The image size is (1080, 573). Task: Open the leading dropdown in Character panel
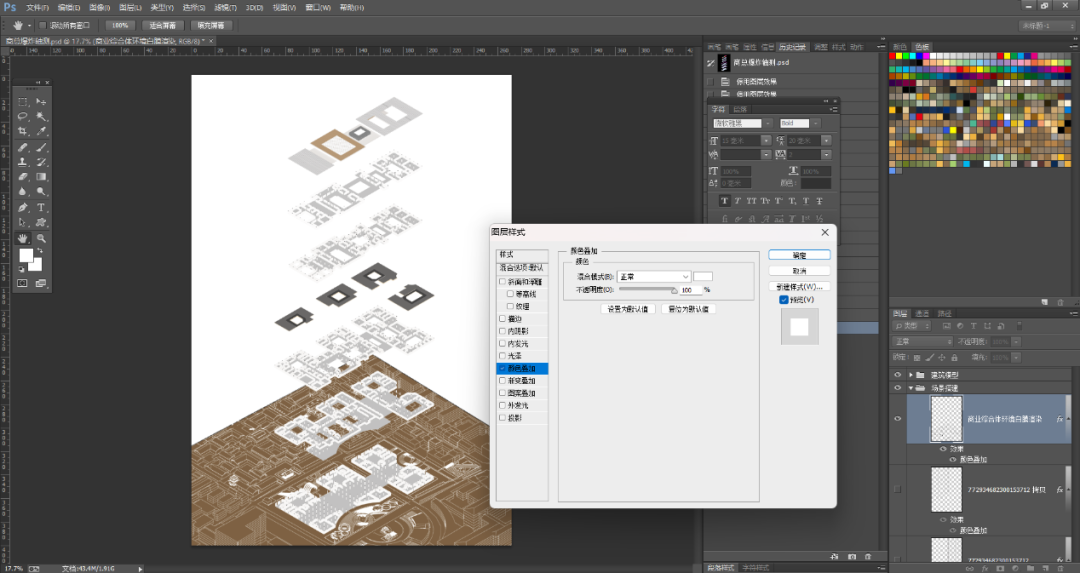point(826,140)
